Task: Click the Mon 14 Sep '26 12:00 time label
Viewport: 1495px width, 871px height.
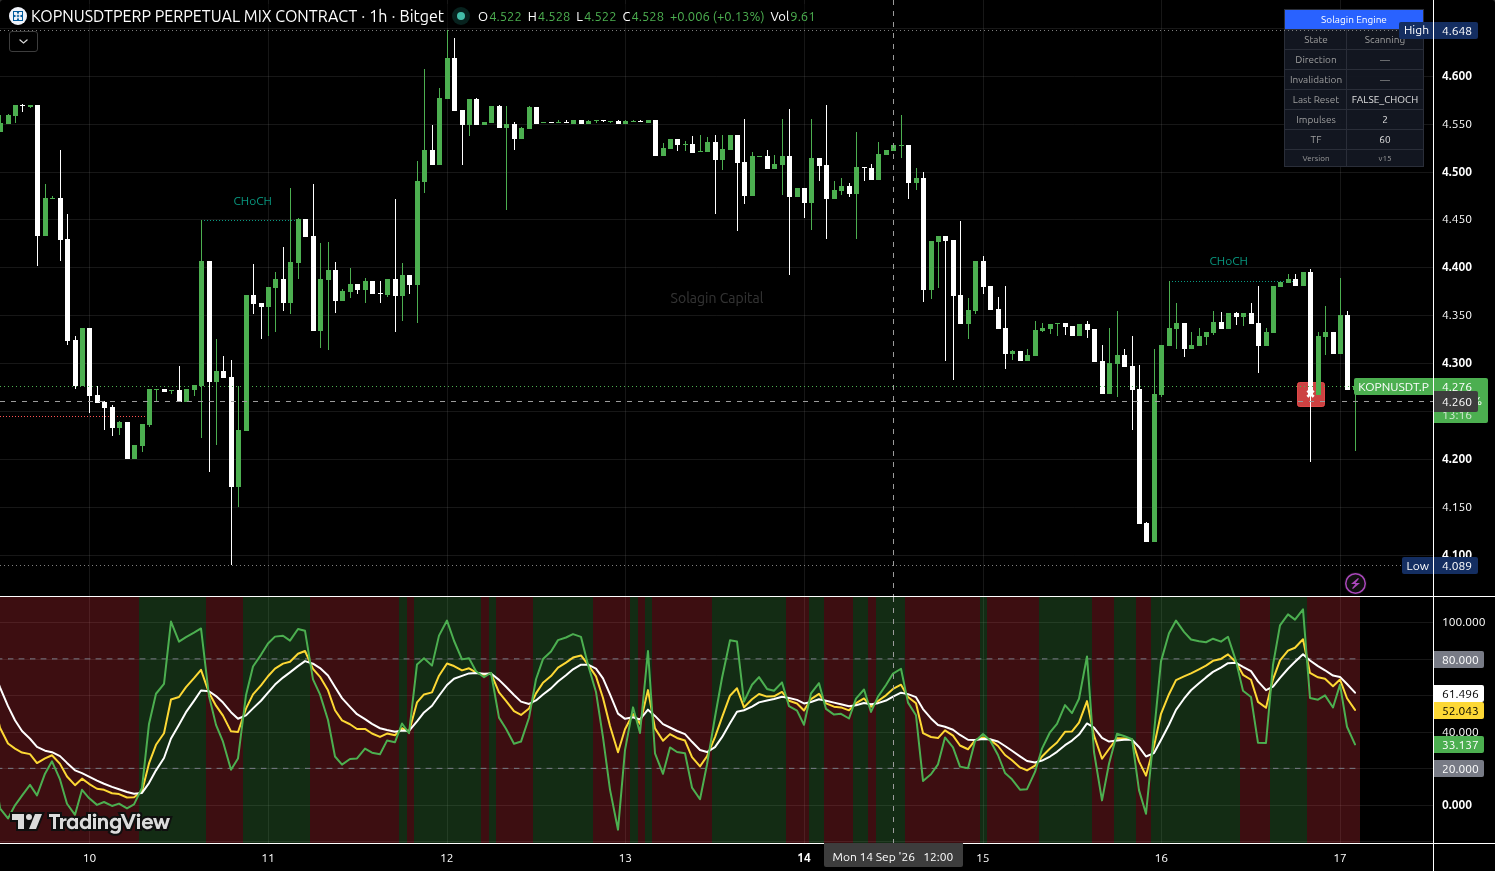Action: [x=893, y=857]
